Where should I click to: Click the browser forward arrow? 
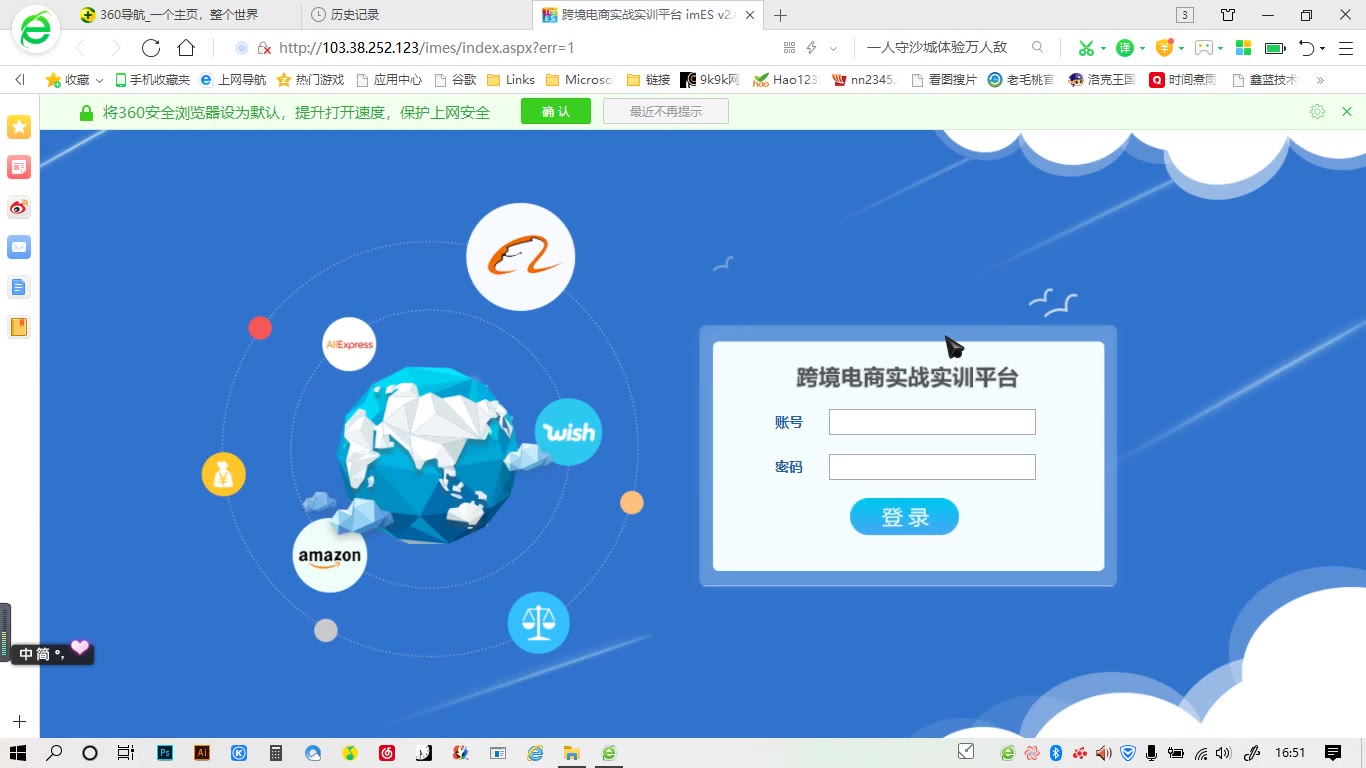(x=115, y=48)
